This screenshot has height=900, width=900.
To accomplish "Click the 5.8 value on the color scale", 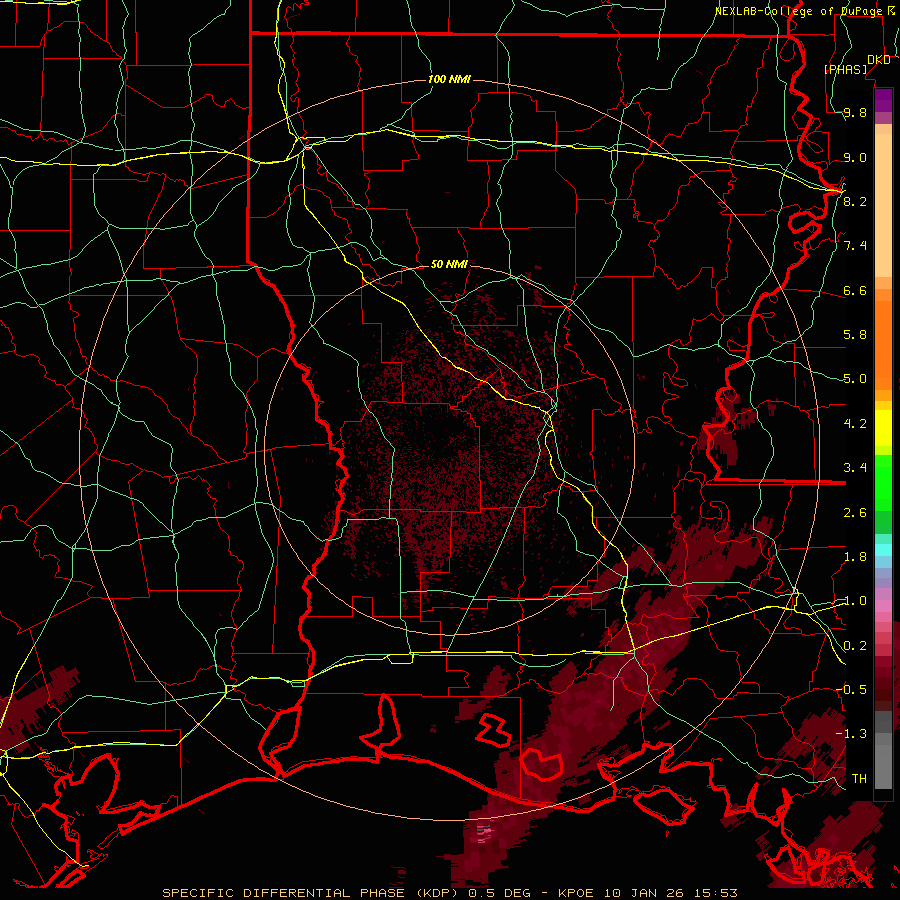I will pyautogui.click(x=855, y=335).
